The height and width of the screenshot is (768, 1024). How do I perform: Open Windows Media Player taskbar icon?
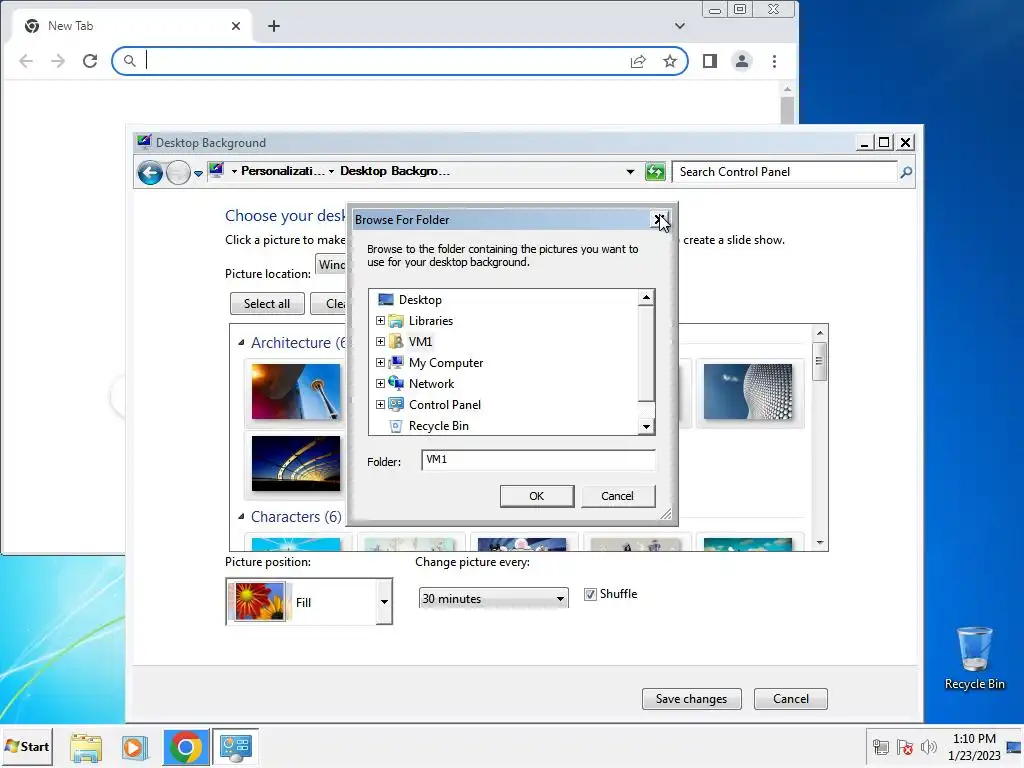click(135, 747)
